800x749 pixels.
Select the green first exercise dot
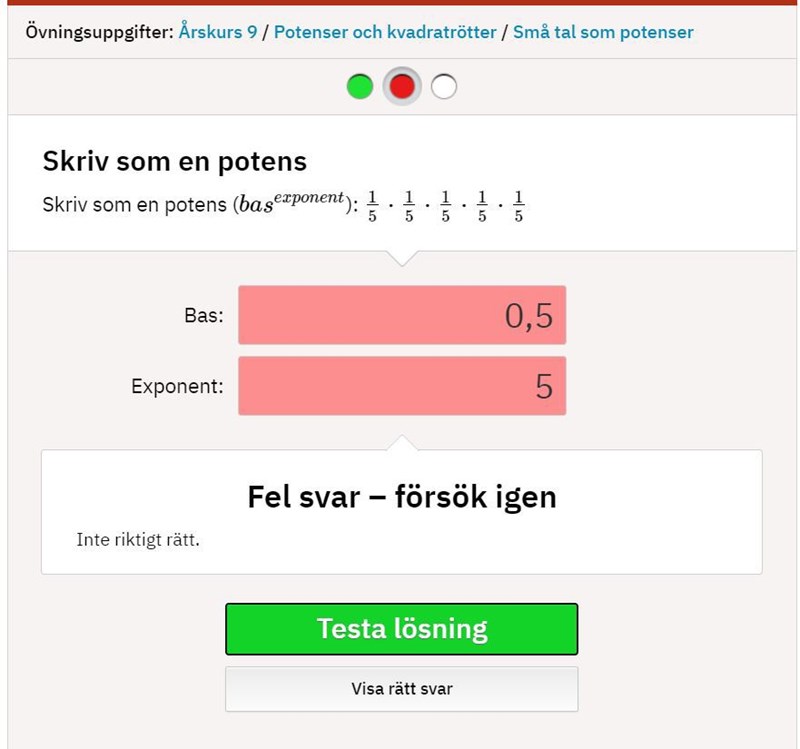(x=360, y=87)
